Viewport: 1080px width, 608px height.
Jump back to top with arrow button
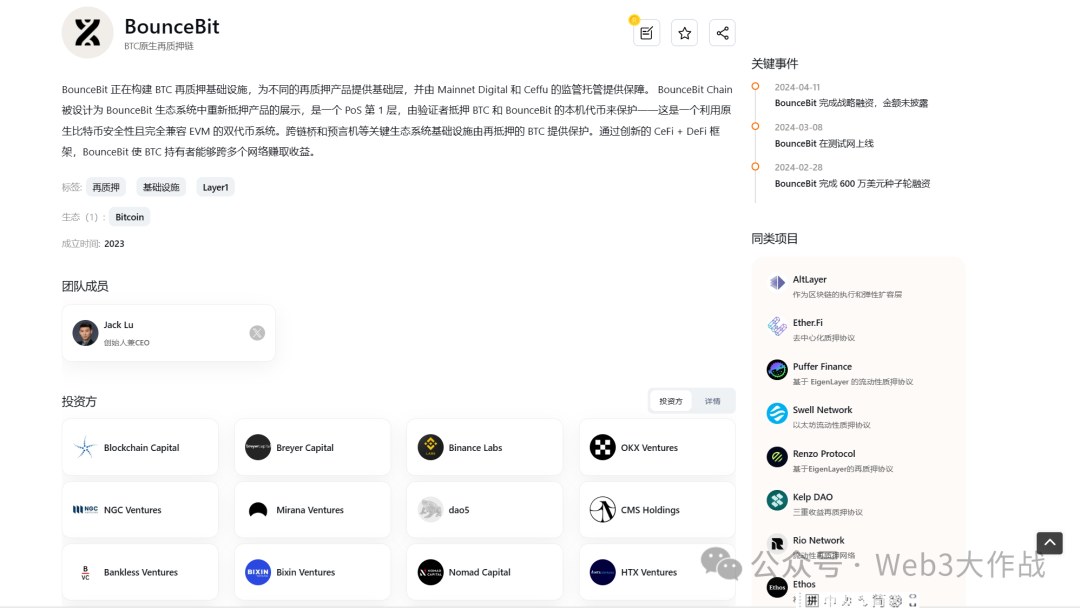tap(1050, 543)
